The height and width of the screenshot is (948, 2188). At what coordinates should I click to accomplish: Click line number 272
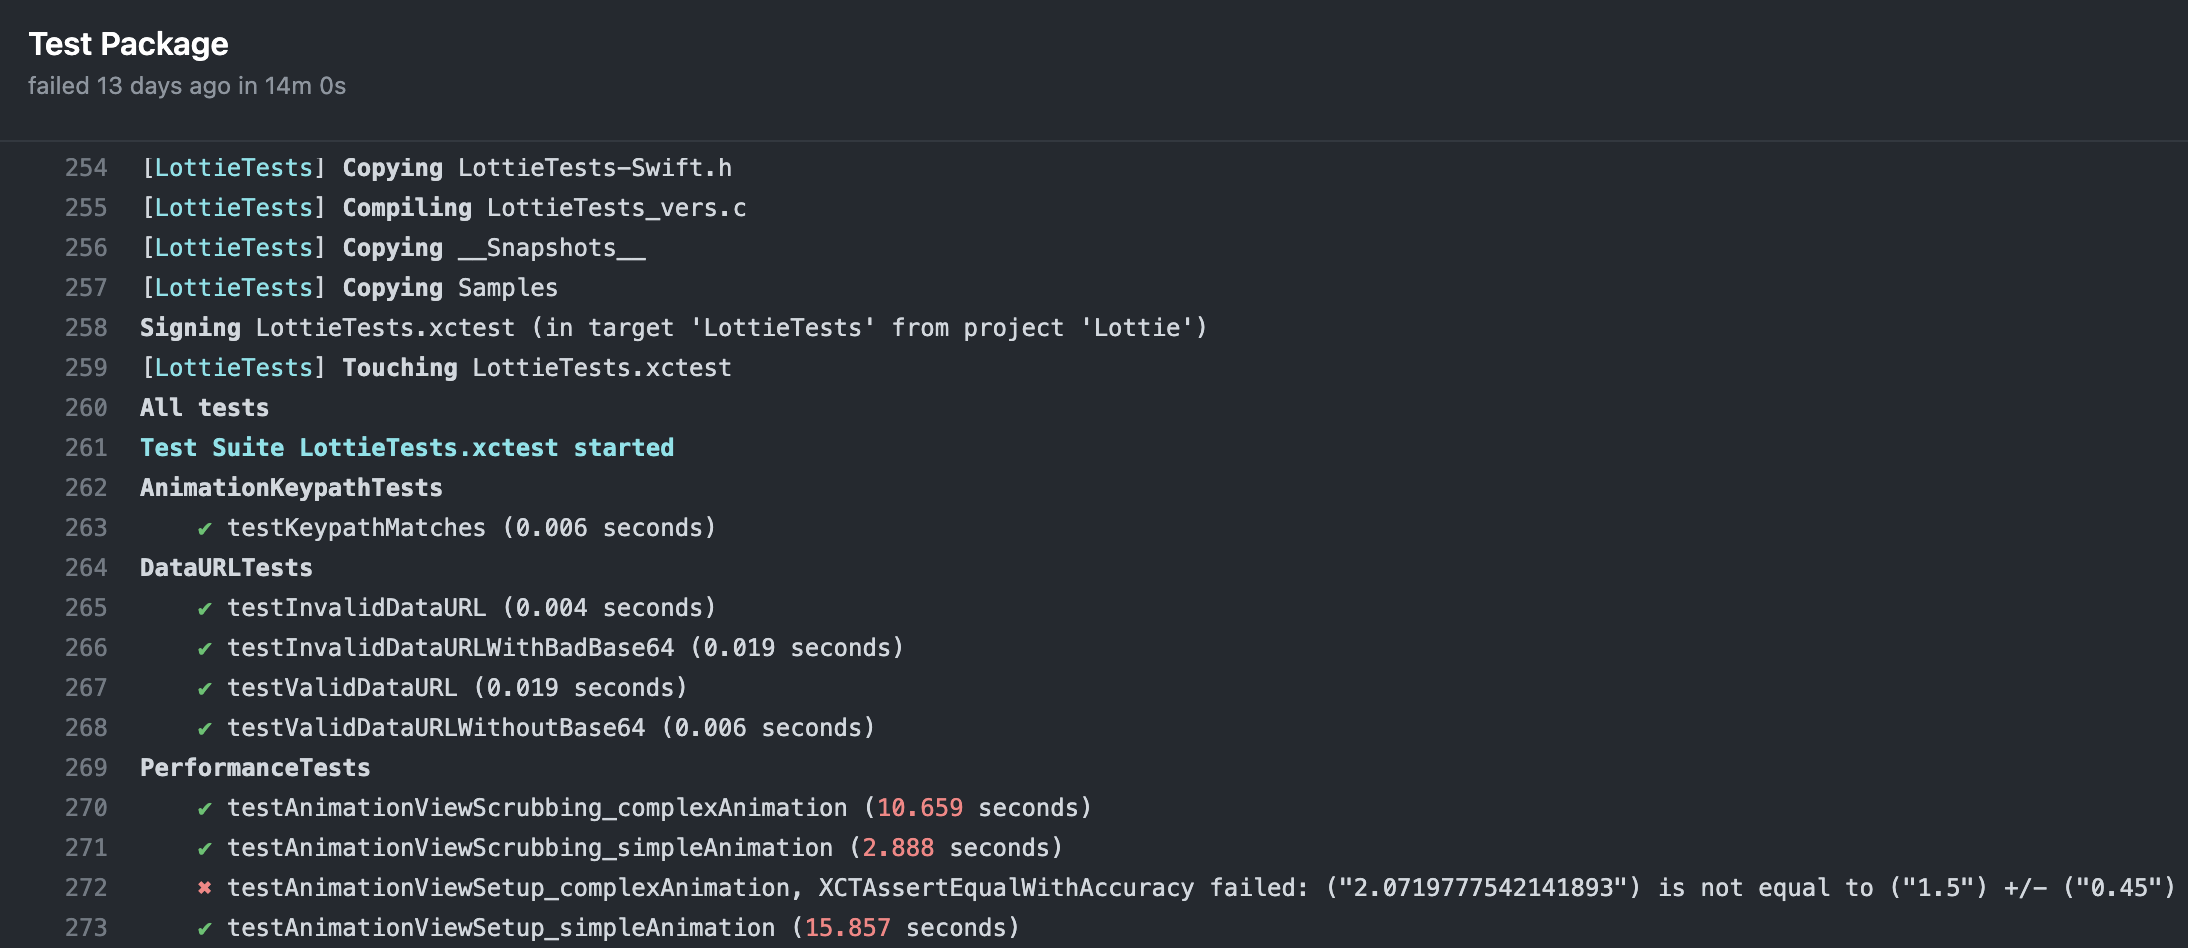tap(86, 888)
